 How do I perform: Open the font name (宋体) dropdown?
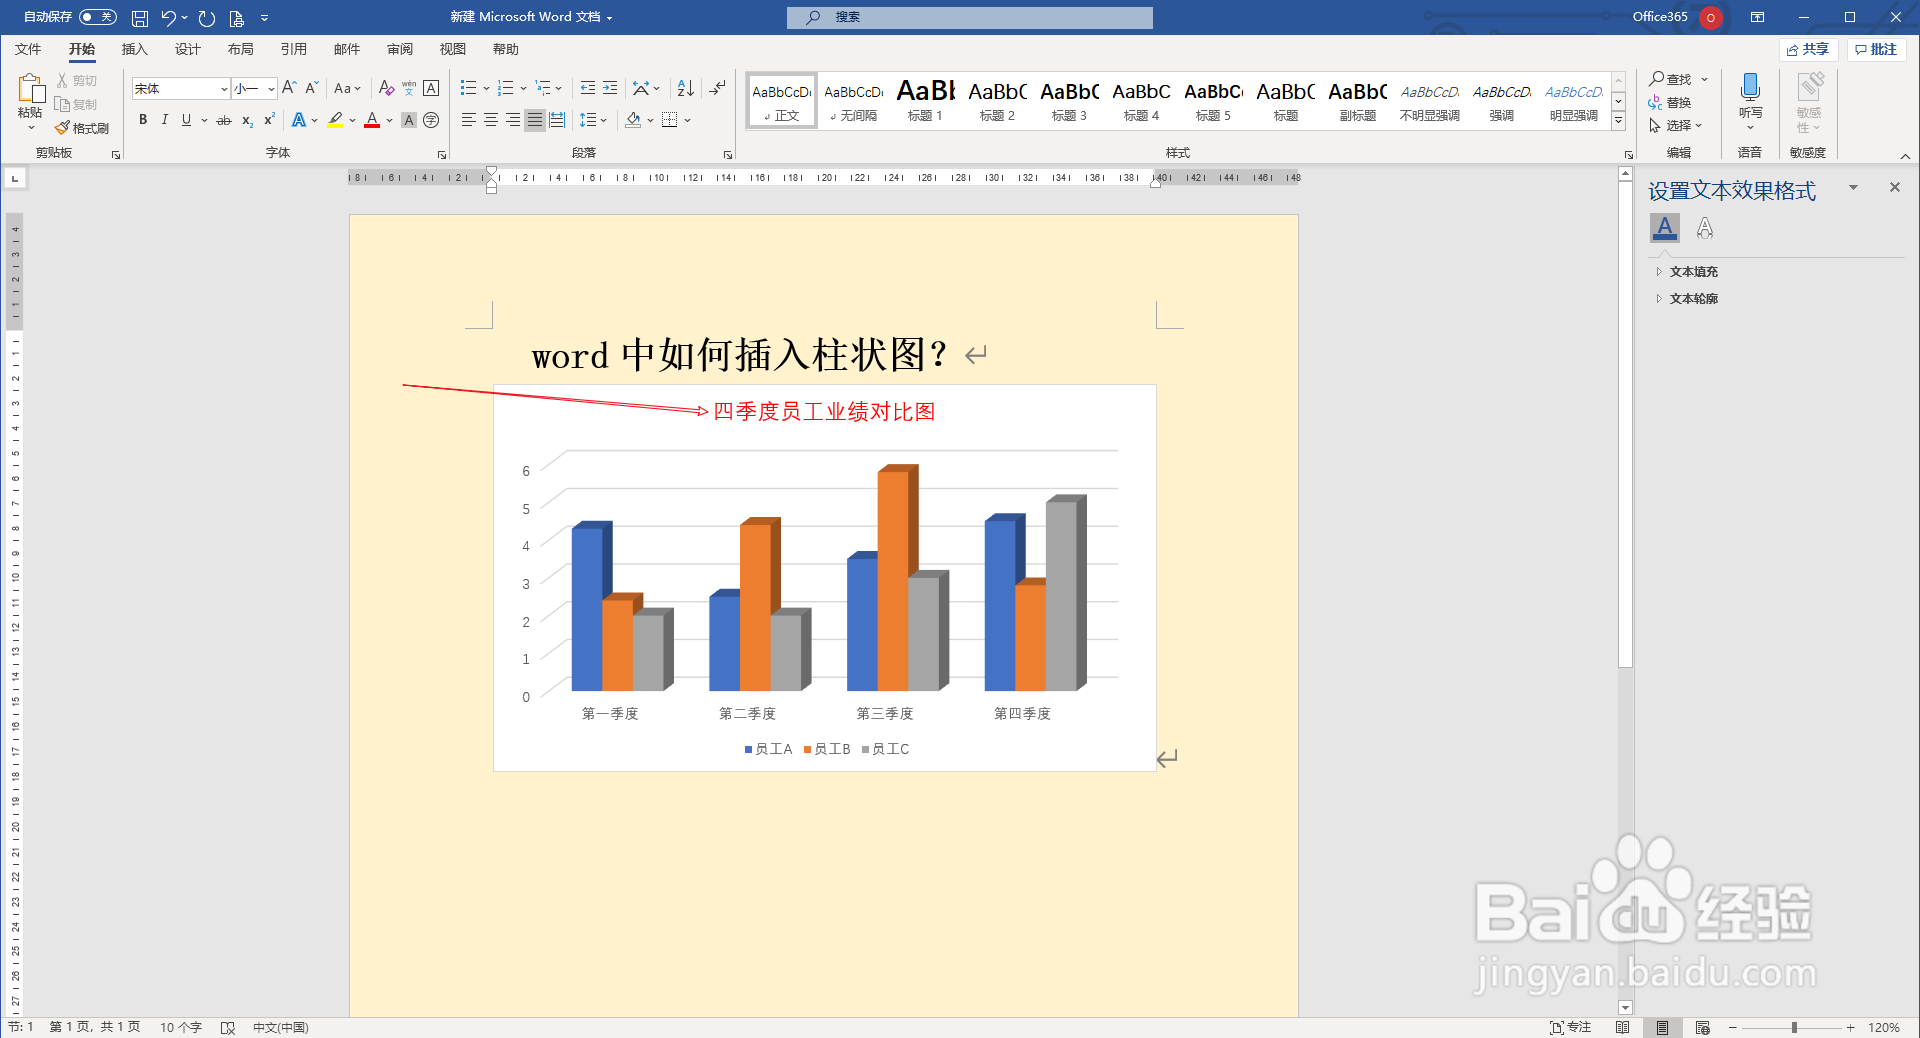click(x=224, y=89)
